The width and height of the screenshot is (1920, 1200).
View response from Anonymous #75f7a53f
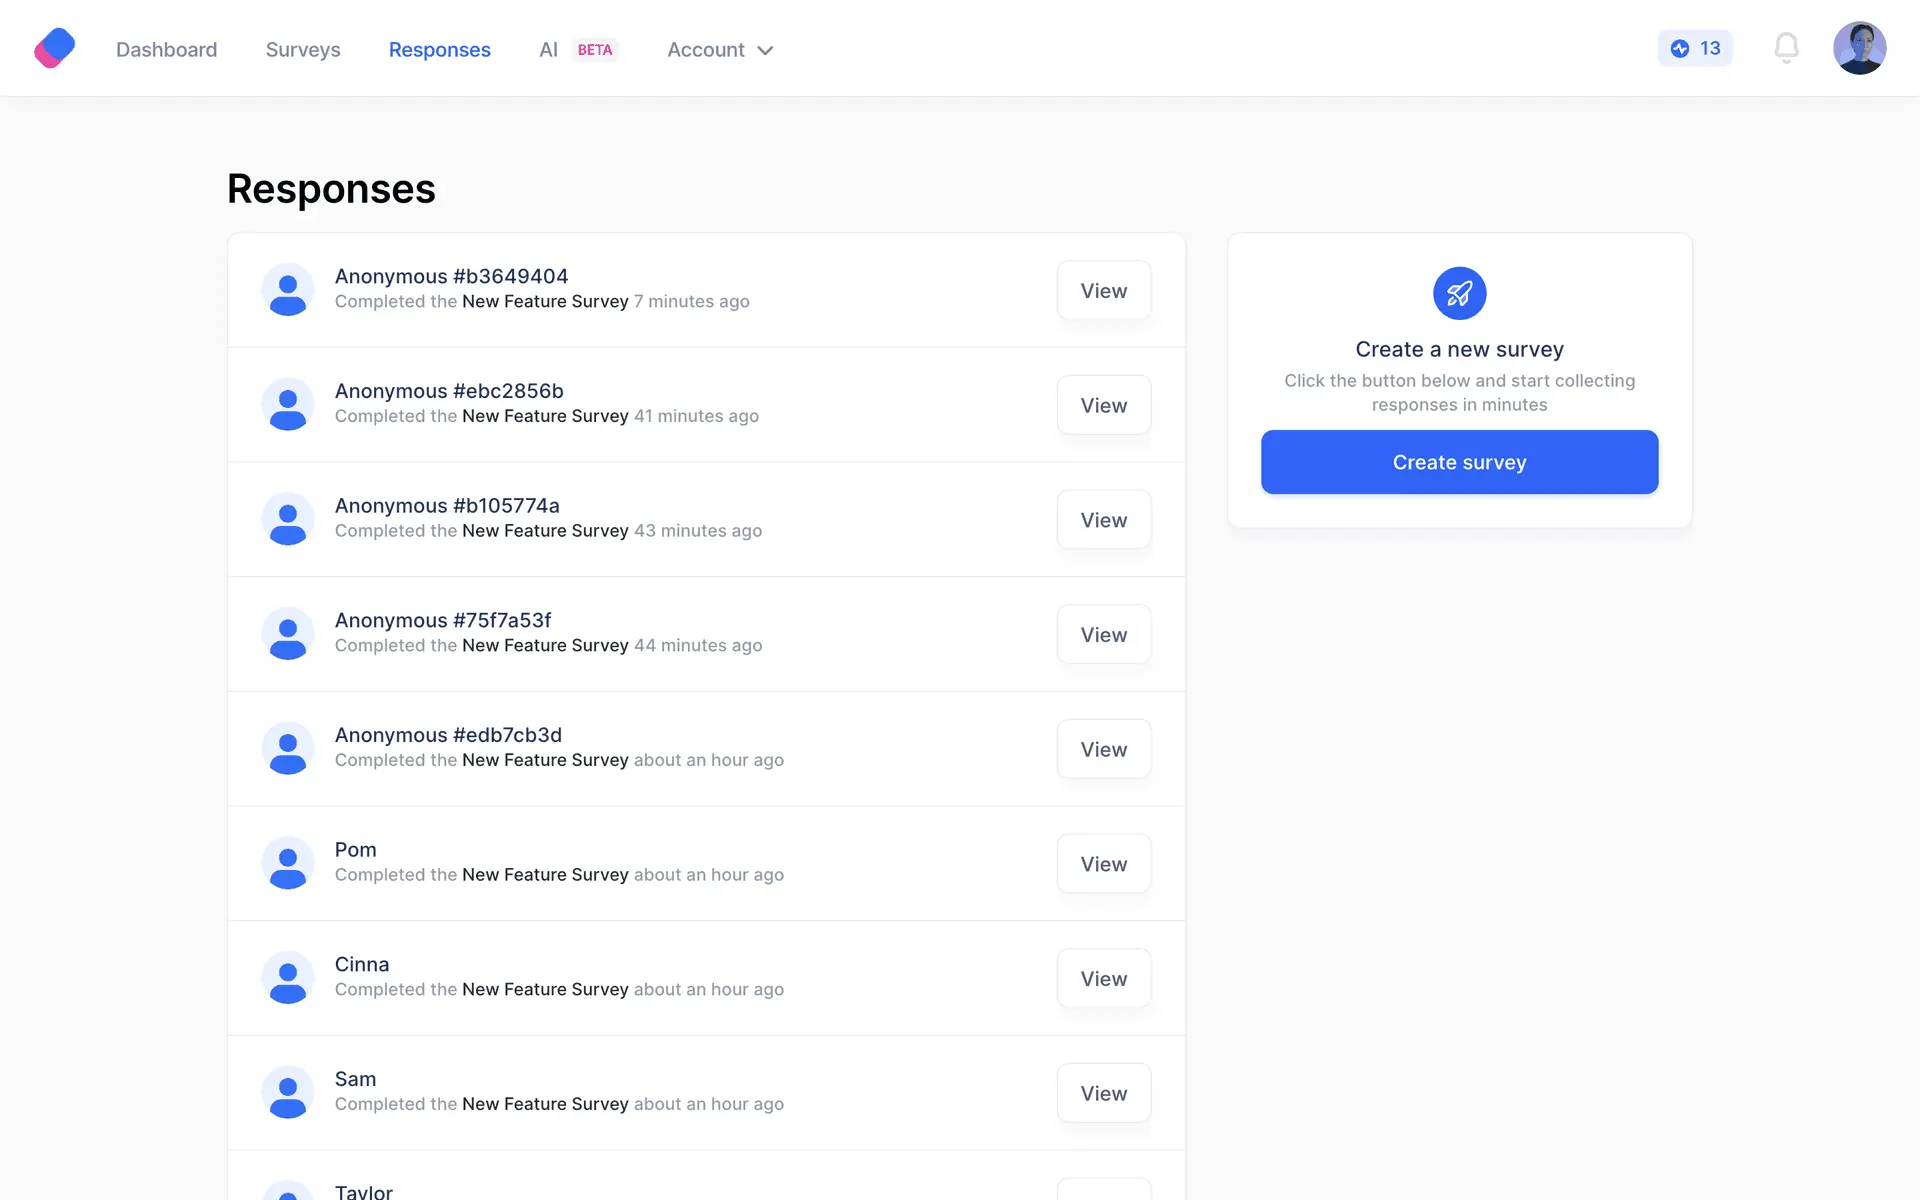point(1103,634)
